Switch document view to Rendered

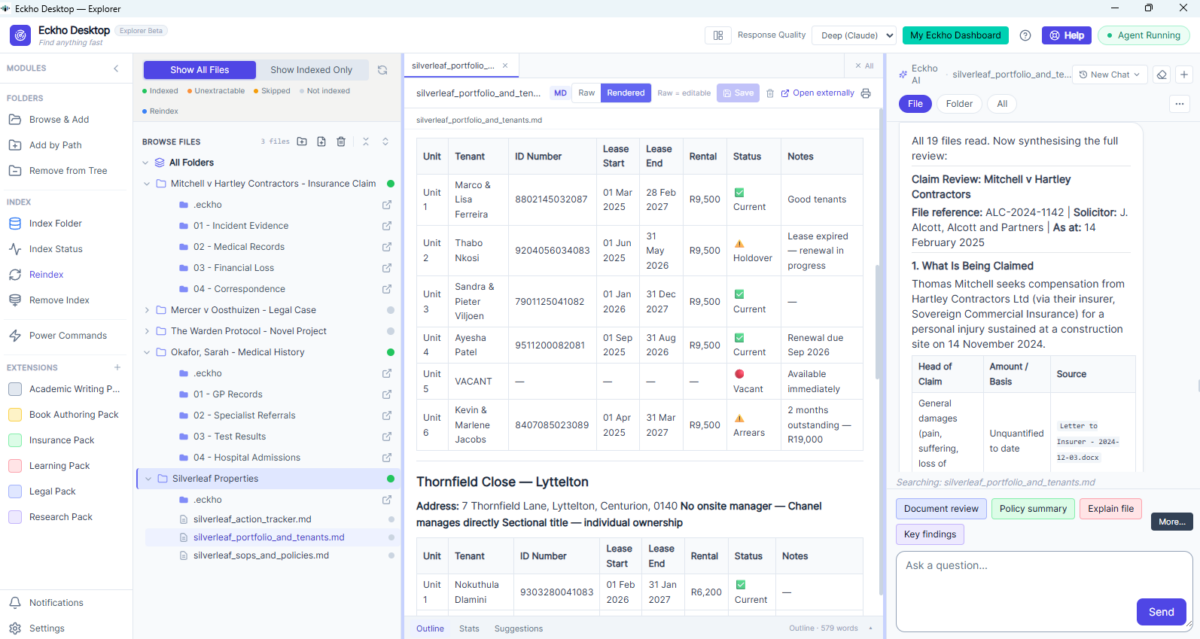click(x=626, y=93)
